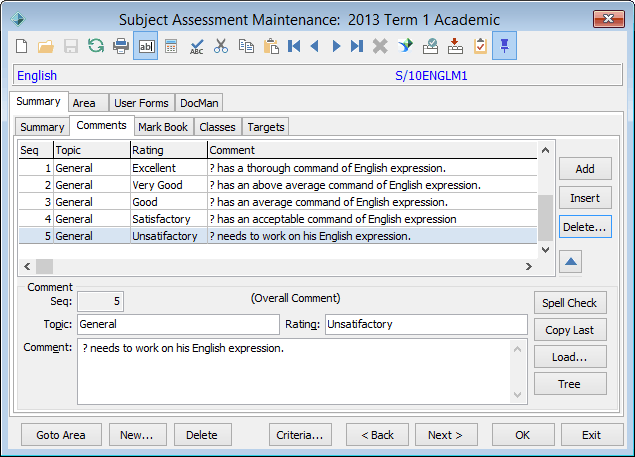
Task: Go to previous record arrow icon
Action: point(315,46)
